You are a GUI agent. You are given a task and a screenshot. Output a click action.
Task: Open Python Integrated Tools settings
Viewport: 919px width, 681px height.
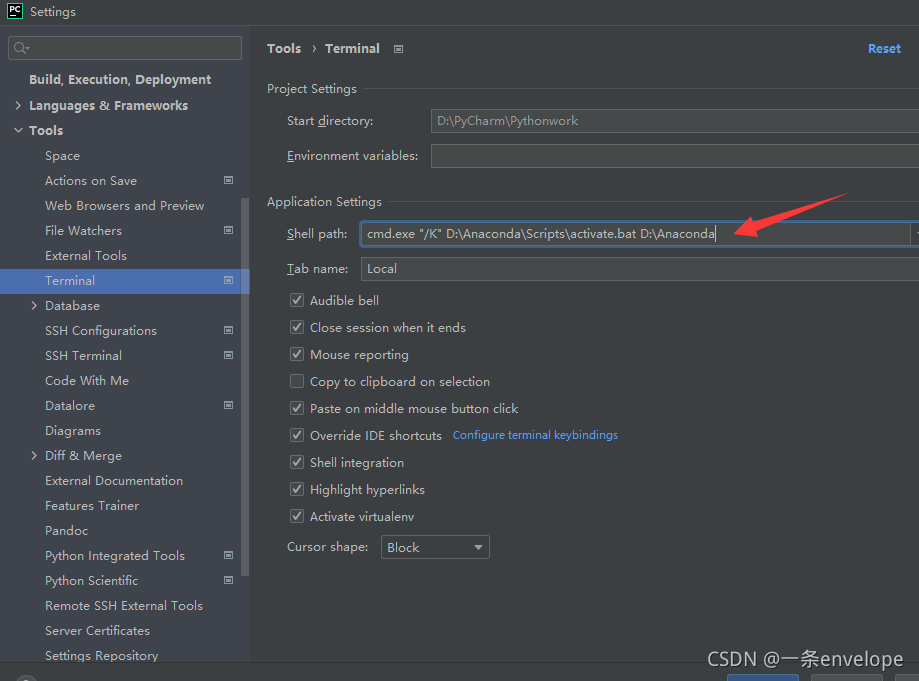tap(115, 556)
